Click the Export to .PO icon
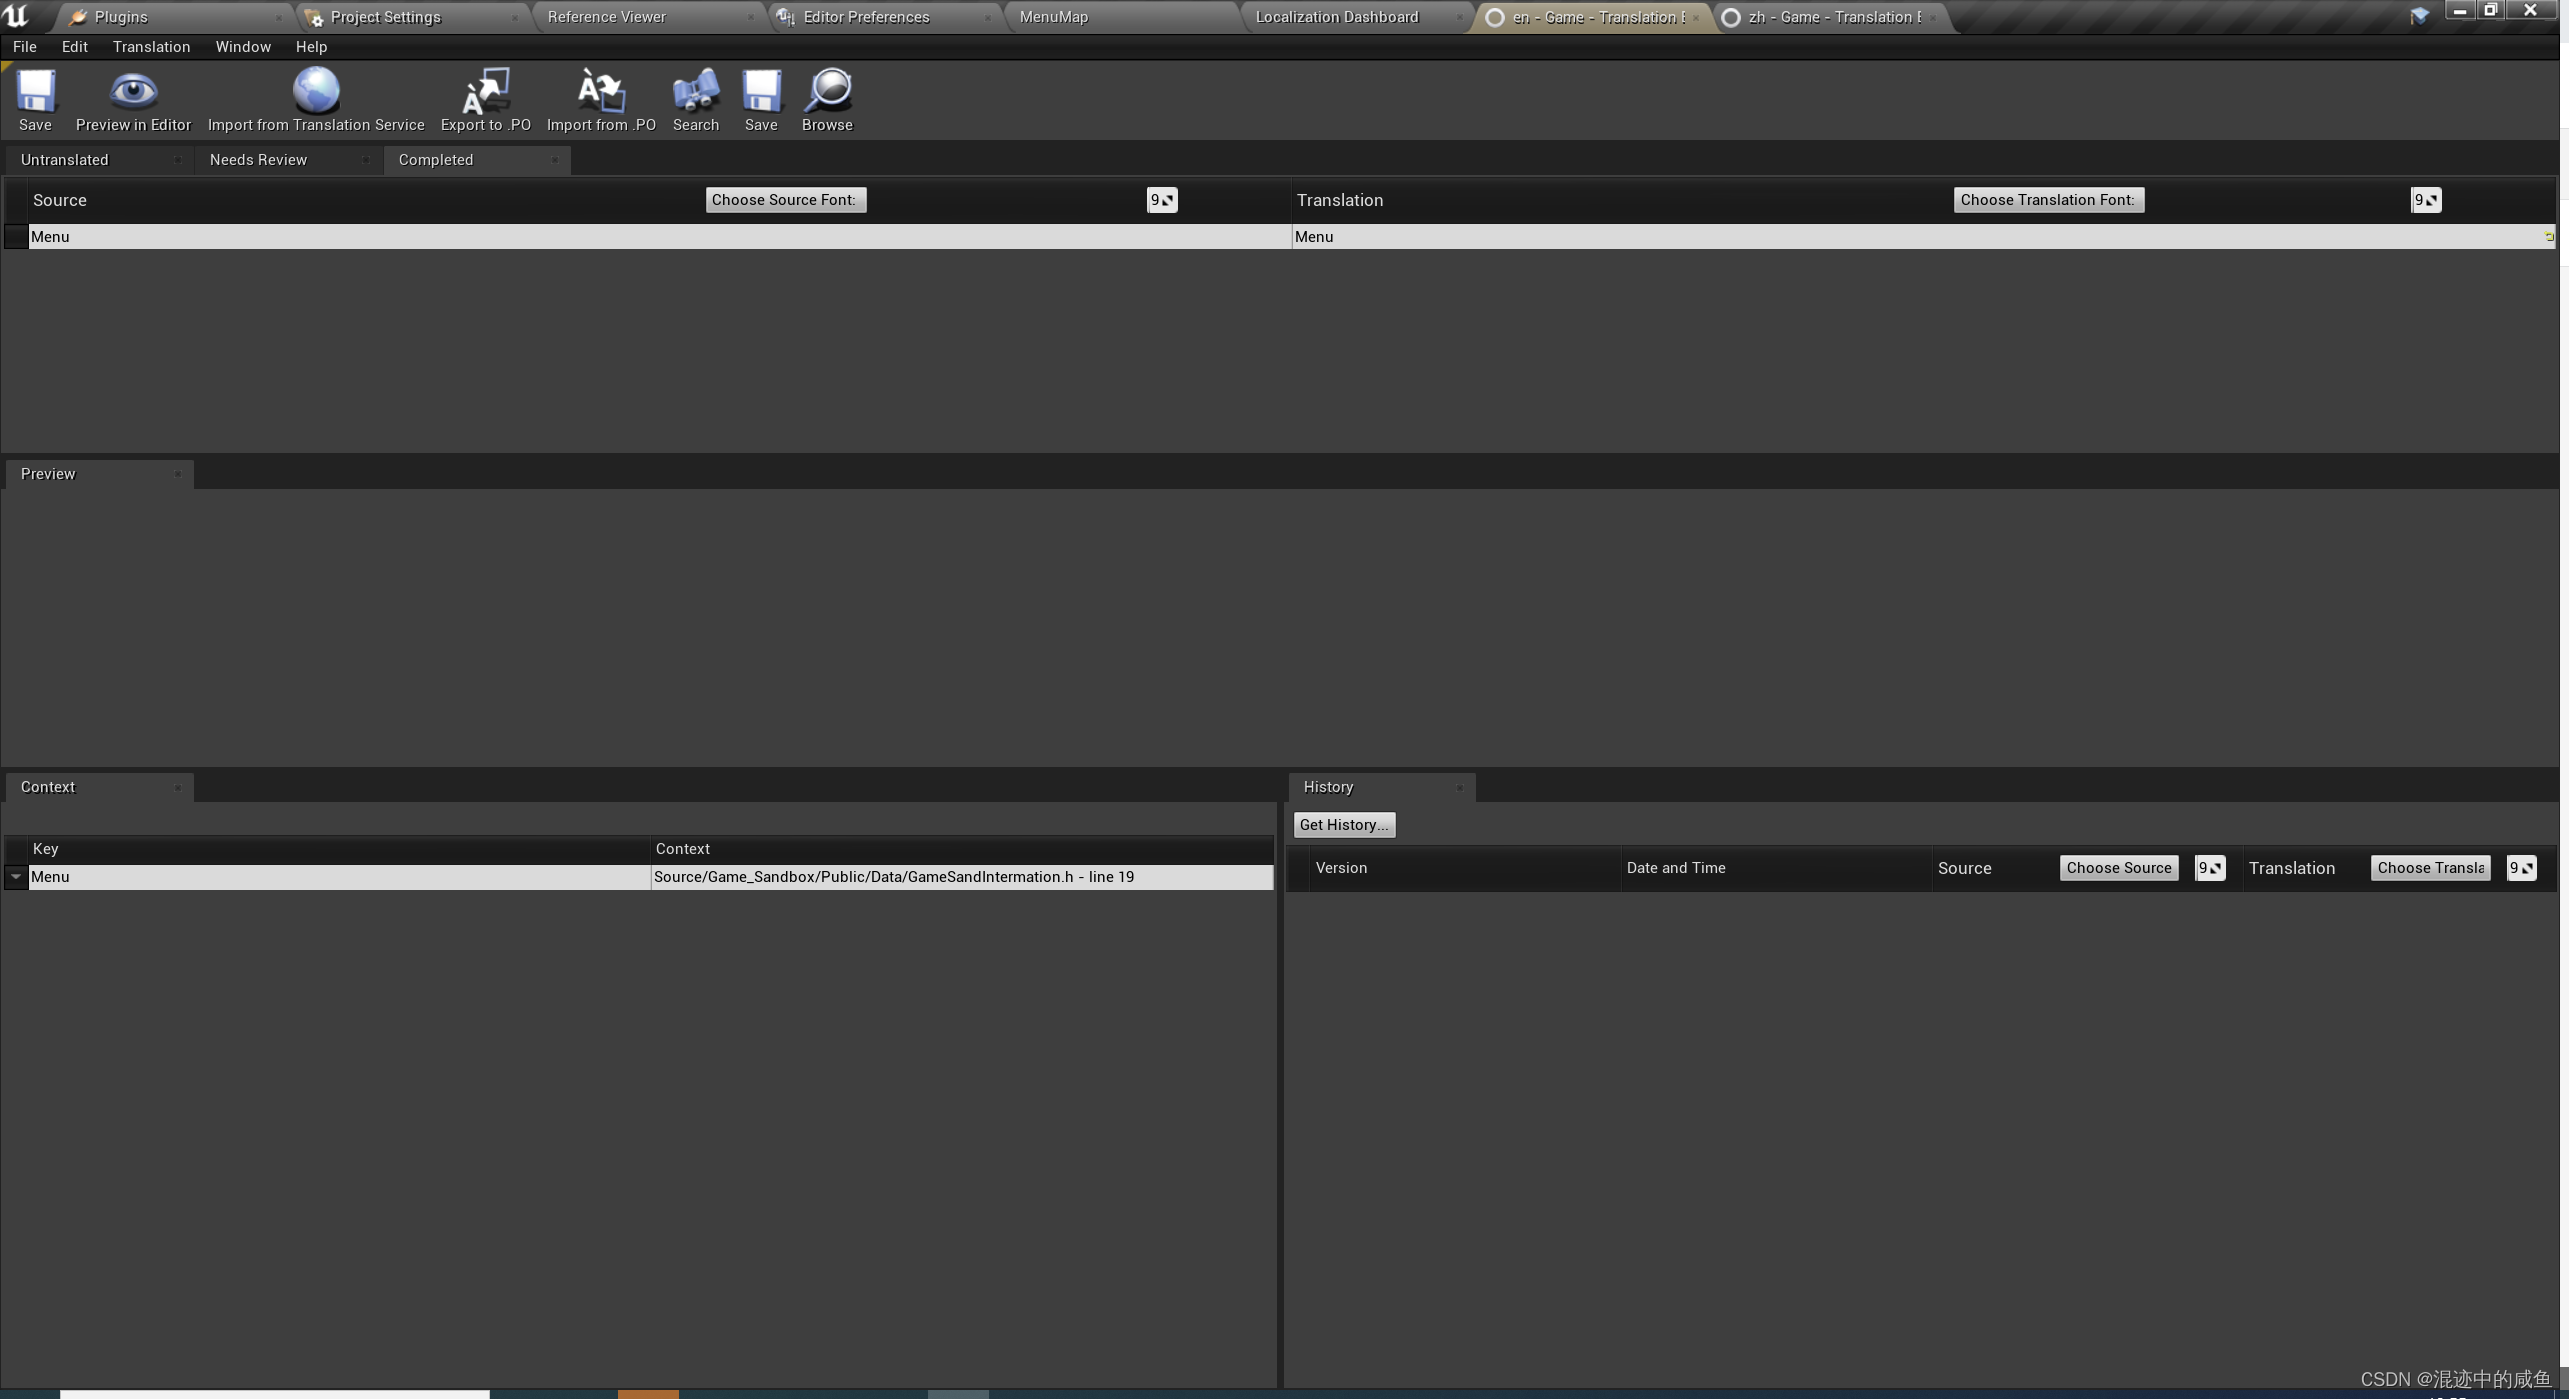The width and height of the screenshot is (2569, 1399). pos(486,92)
